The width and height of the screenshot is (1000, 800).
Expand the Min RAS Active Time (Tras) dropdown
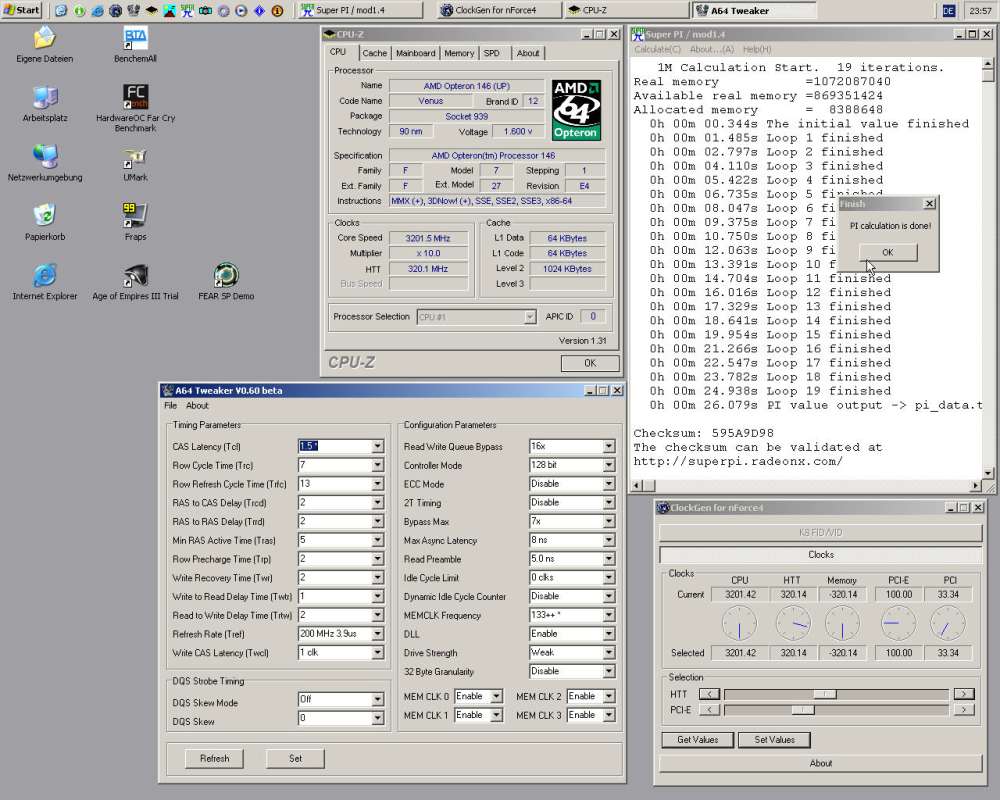[378, 540]
